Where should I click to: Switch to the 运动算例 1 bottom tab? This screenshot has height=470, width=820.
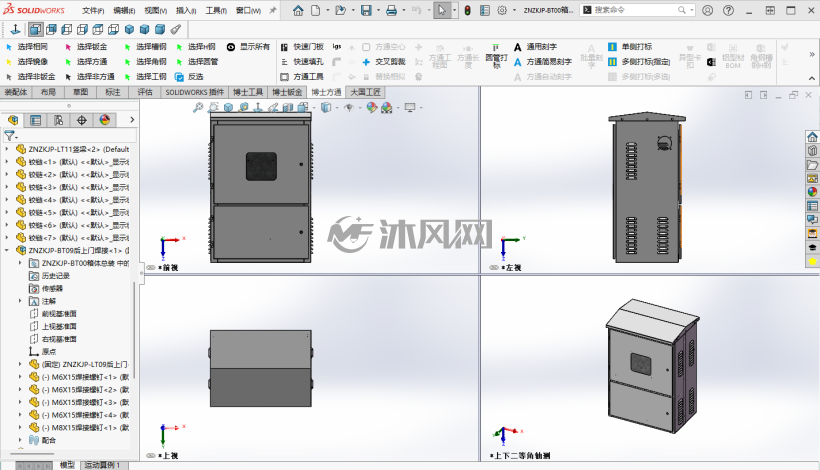click(x=102, y=465)
